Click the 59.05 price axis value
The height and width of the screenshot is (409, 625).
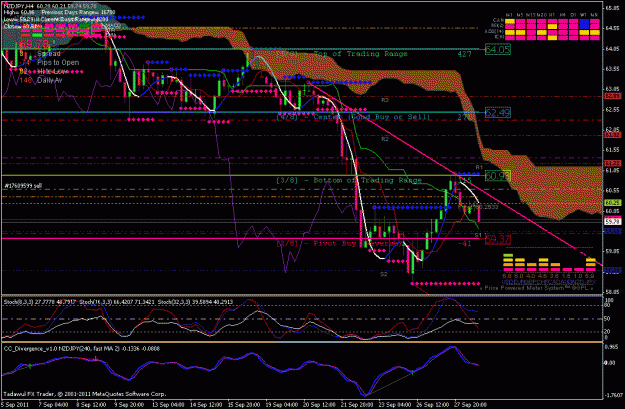tap(612, 251)
